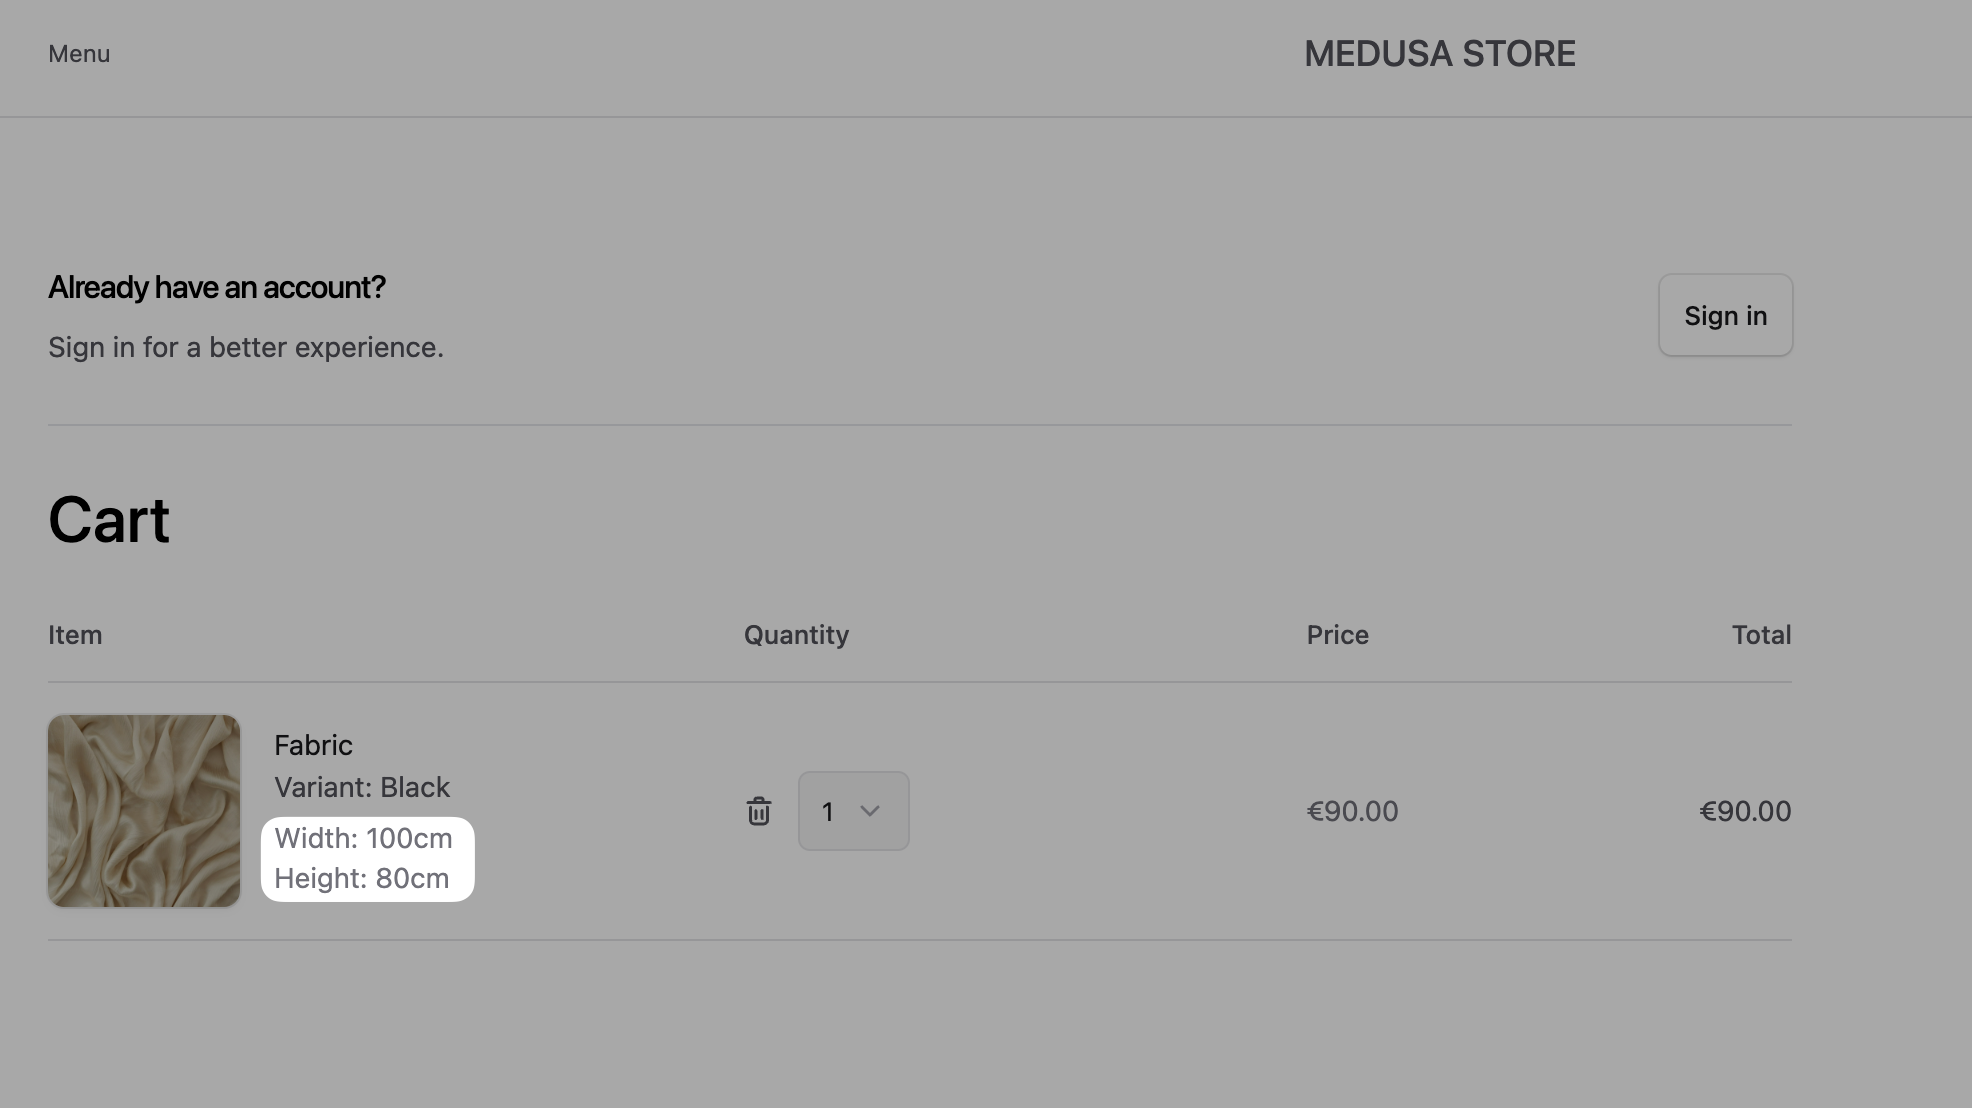This screenshot has height=1108, width=1972.
Task: Select the delete icon next to quantity selector
Action: [759, 811]
